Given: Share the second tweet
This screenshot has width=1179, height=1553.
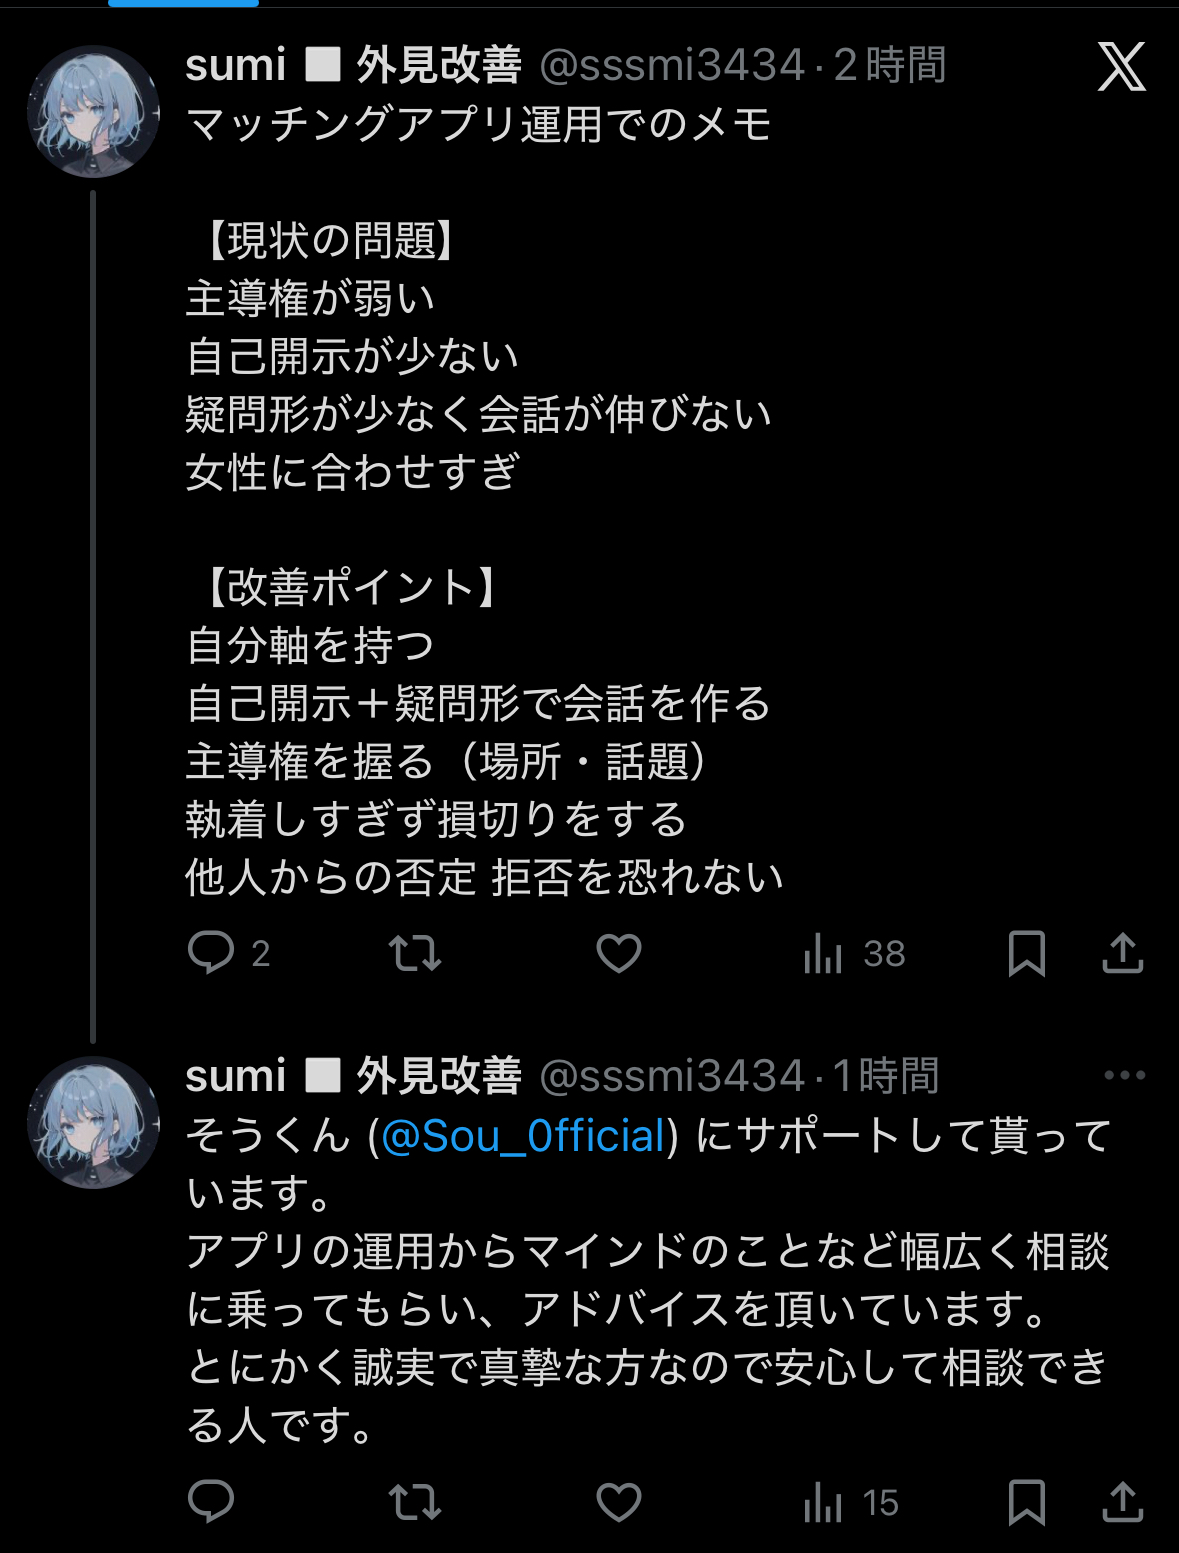Looking at the screenshot, I should pos(1122,1501).
